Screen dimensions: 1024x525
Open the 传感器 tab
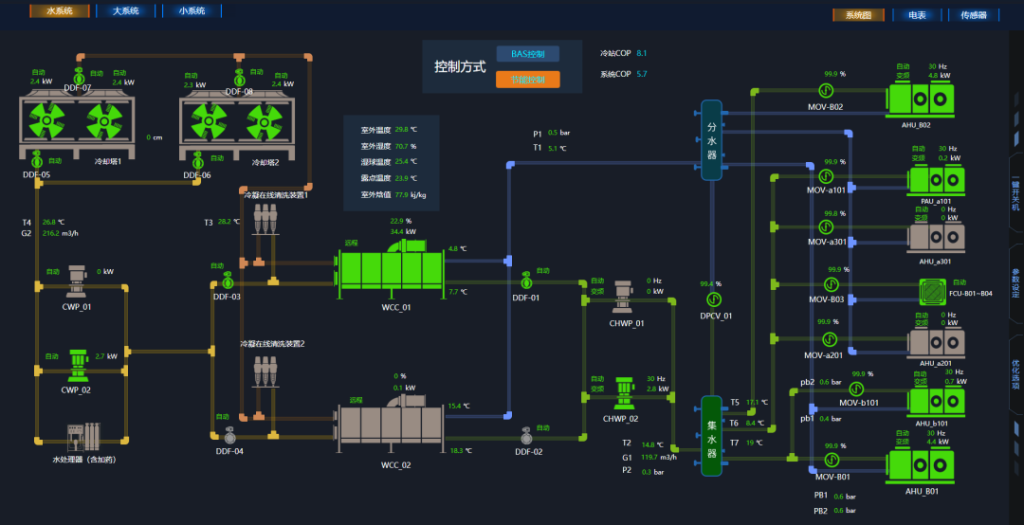pos(973,15)
